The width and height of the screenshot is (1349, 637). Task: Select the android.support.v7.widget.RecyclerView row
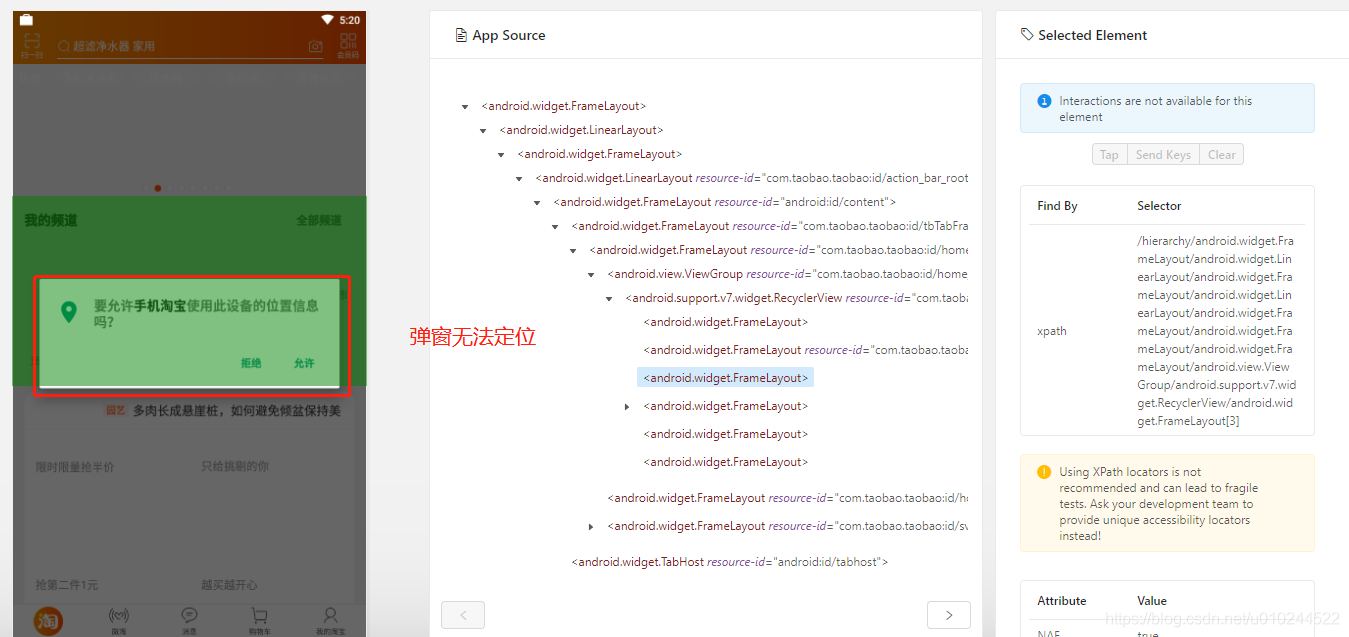point(796,298)
